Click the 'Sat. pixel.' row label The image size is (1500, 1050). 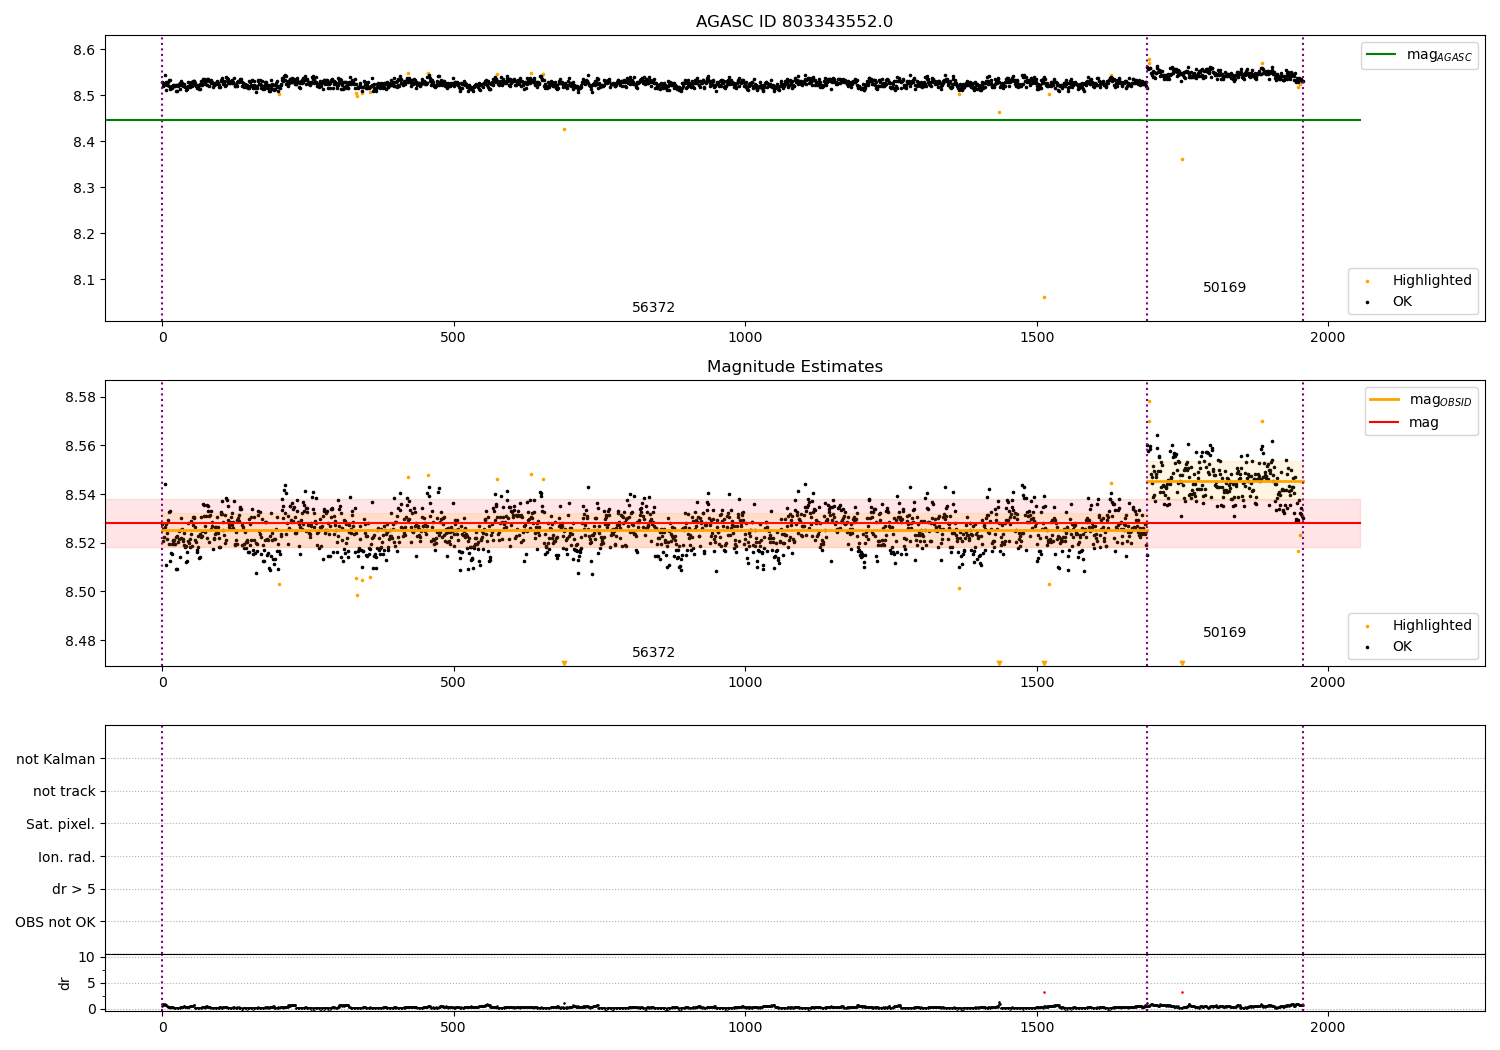tap(61, 824)
